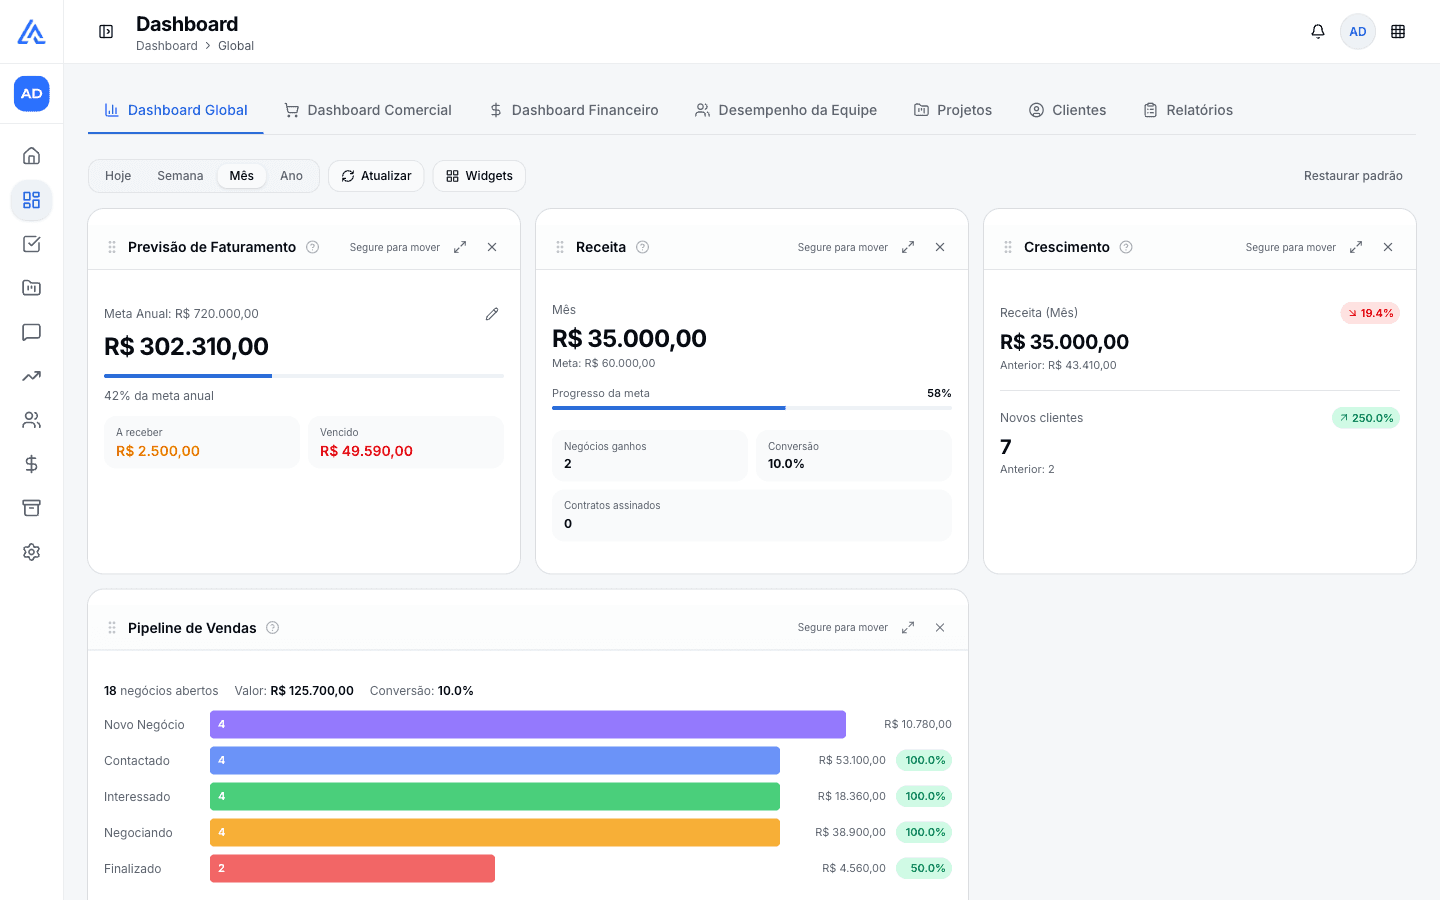This screenshot has height=900, width=1440.
Task: Grab the Receita widget drag handle
Action: point(560,247)
